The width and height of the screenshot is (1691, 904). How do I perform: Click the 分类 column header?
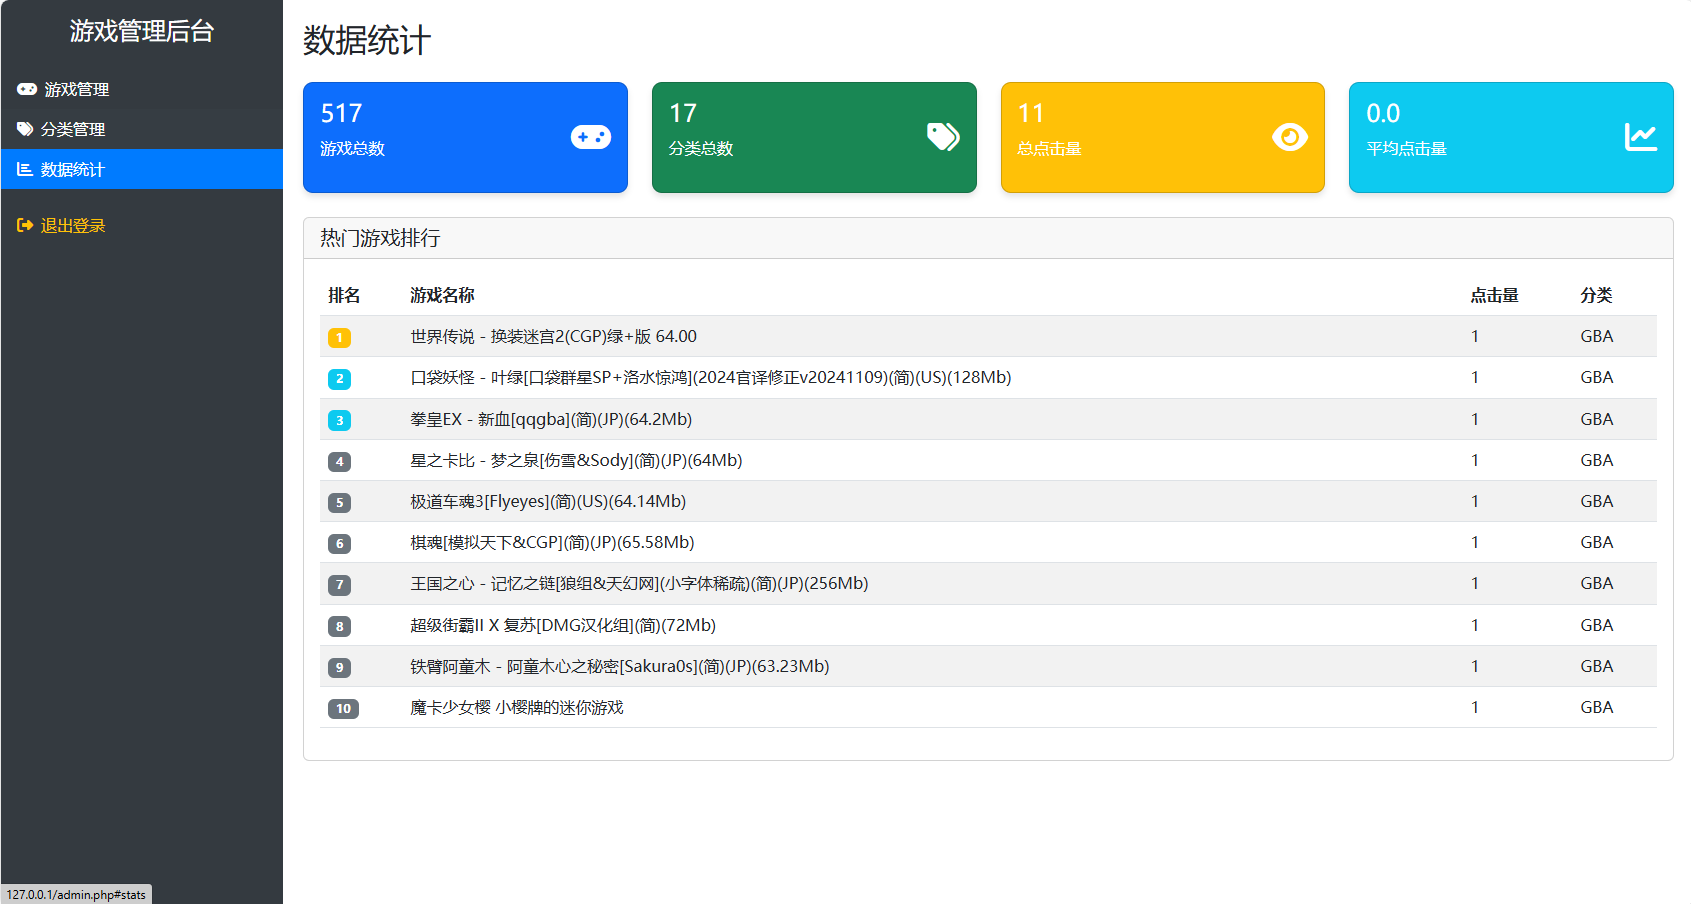(x=1596, y=295)
